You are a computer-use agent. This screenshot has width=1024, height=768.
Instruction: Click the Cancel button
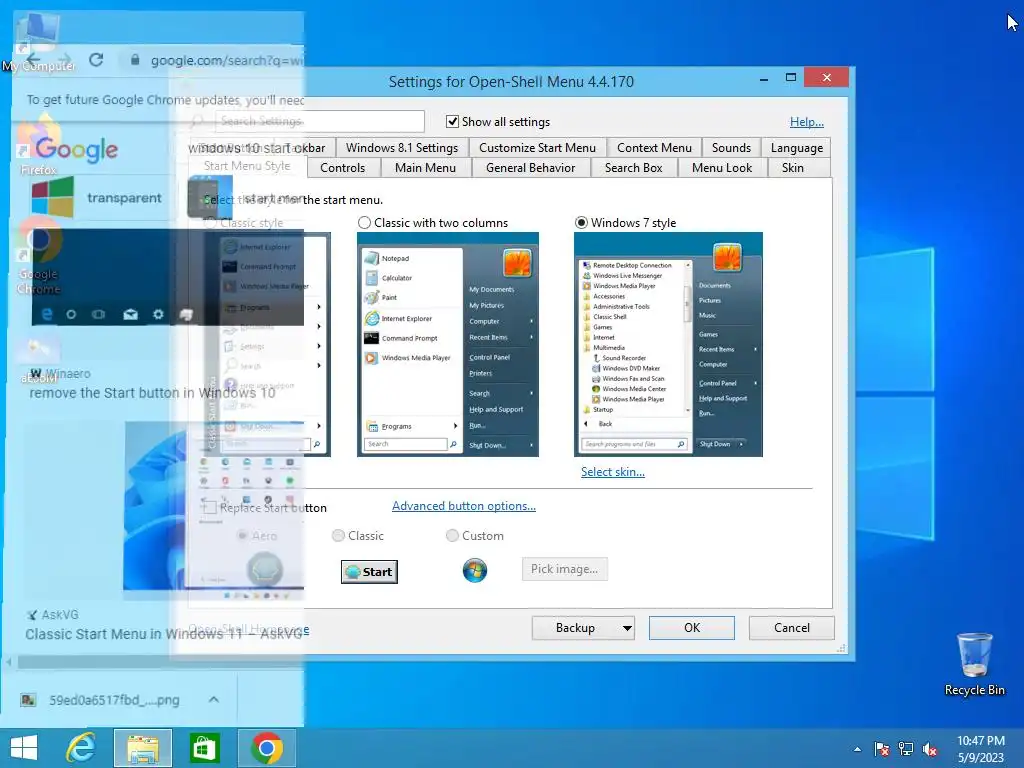tap(792, 628)
